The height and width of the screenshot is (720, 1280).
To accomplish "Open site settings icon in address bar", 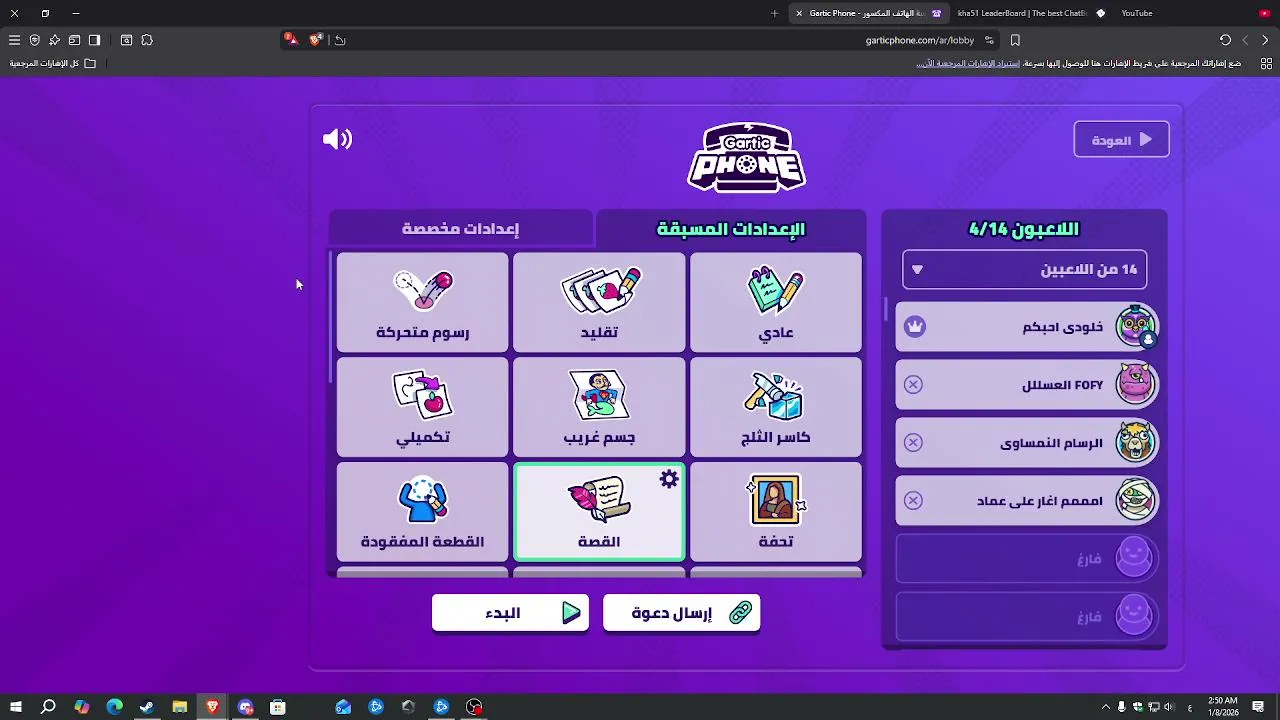I will coord(989,40).
